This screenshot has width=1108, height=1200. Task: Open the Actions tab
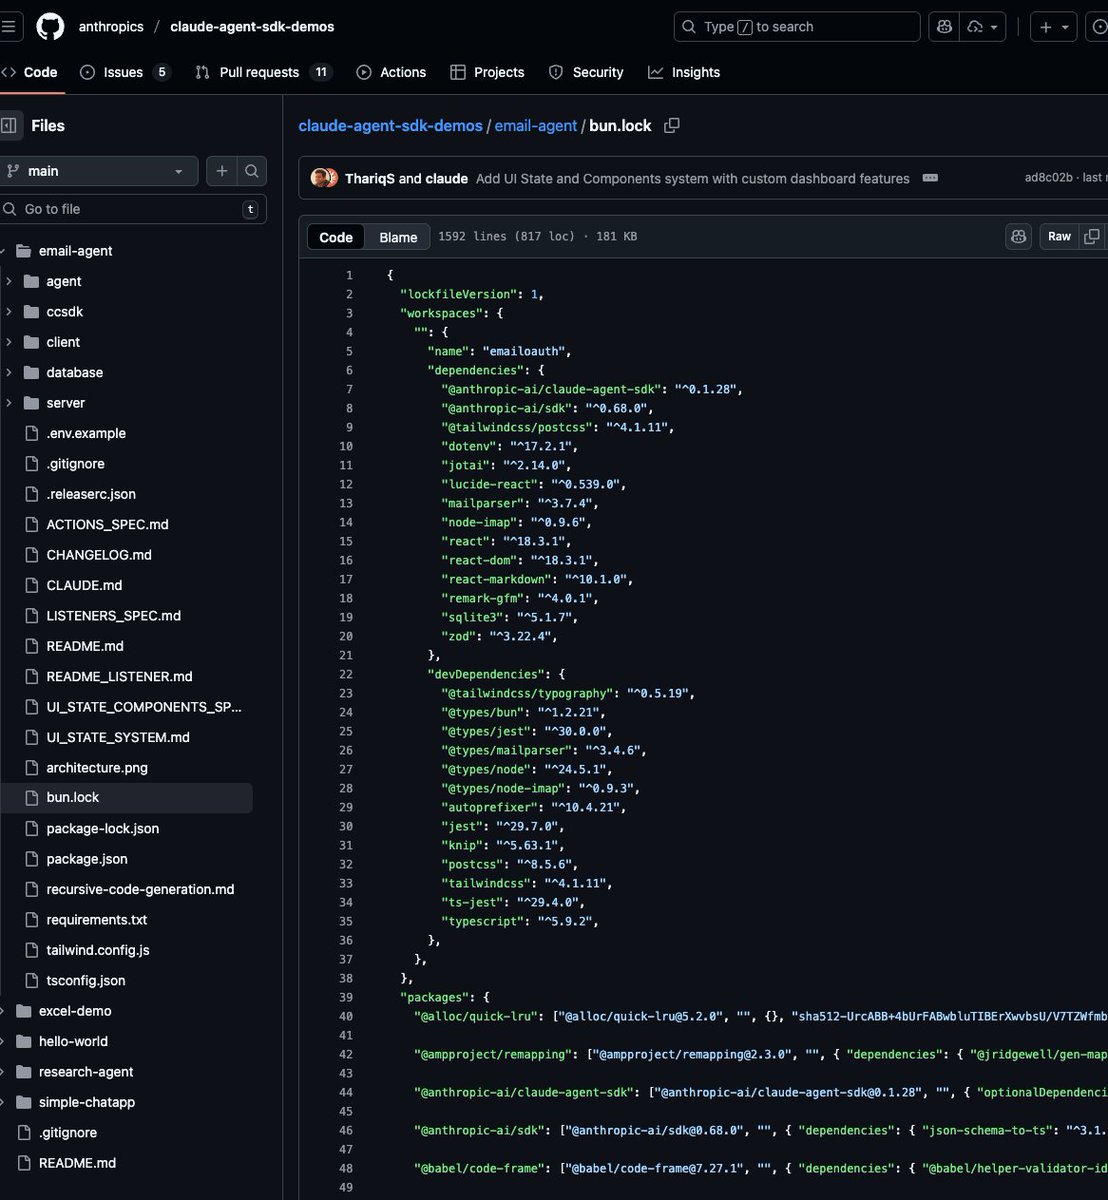(391, 72)
